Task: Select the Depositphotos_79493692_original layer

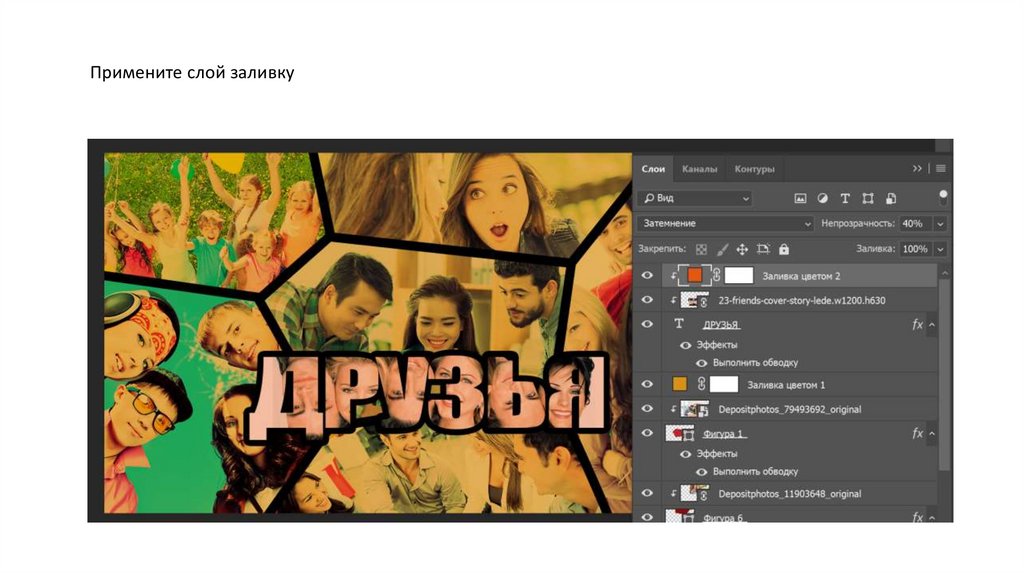Action: click(789, 409)
